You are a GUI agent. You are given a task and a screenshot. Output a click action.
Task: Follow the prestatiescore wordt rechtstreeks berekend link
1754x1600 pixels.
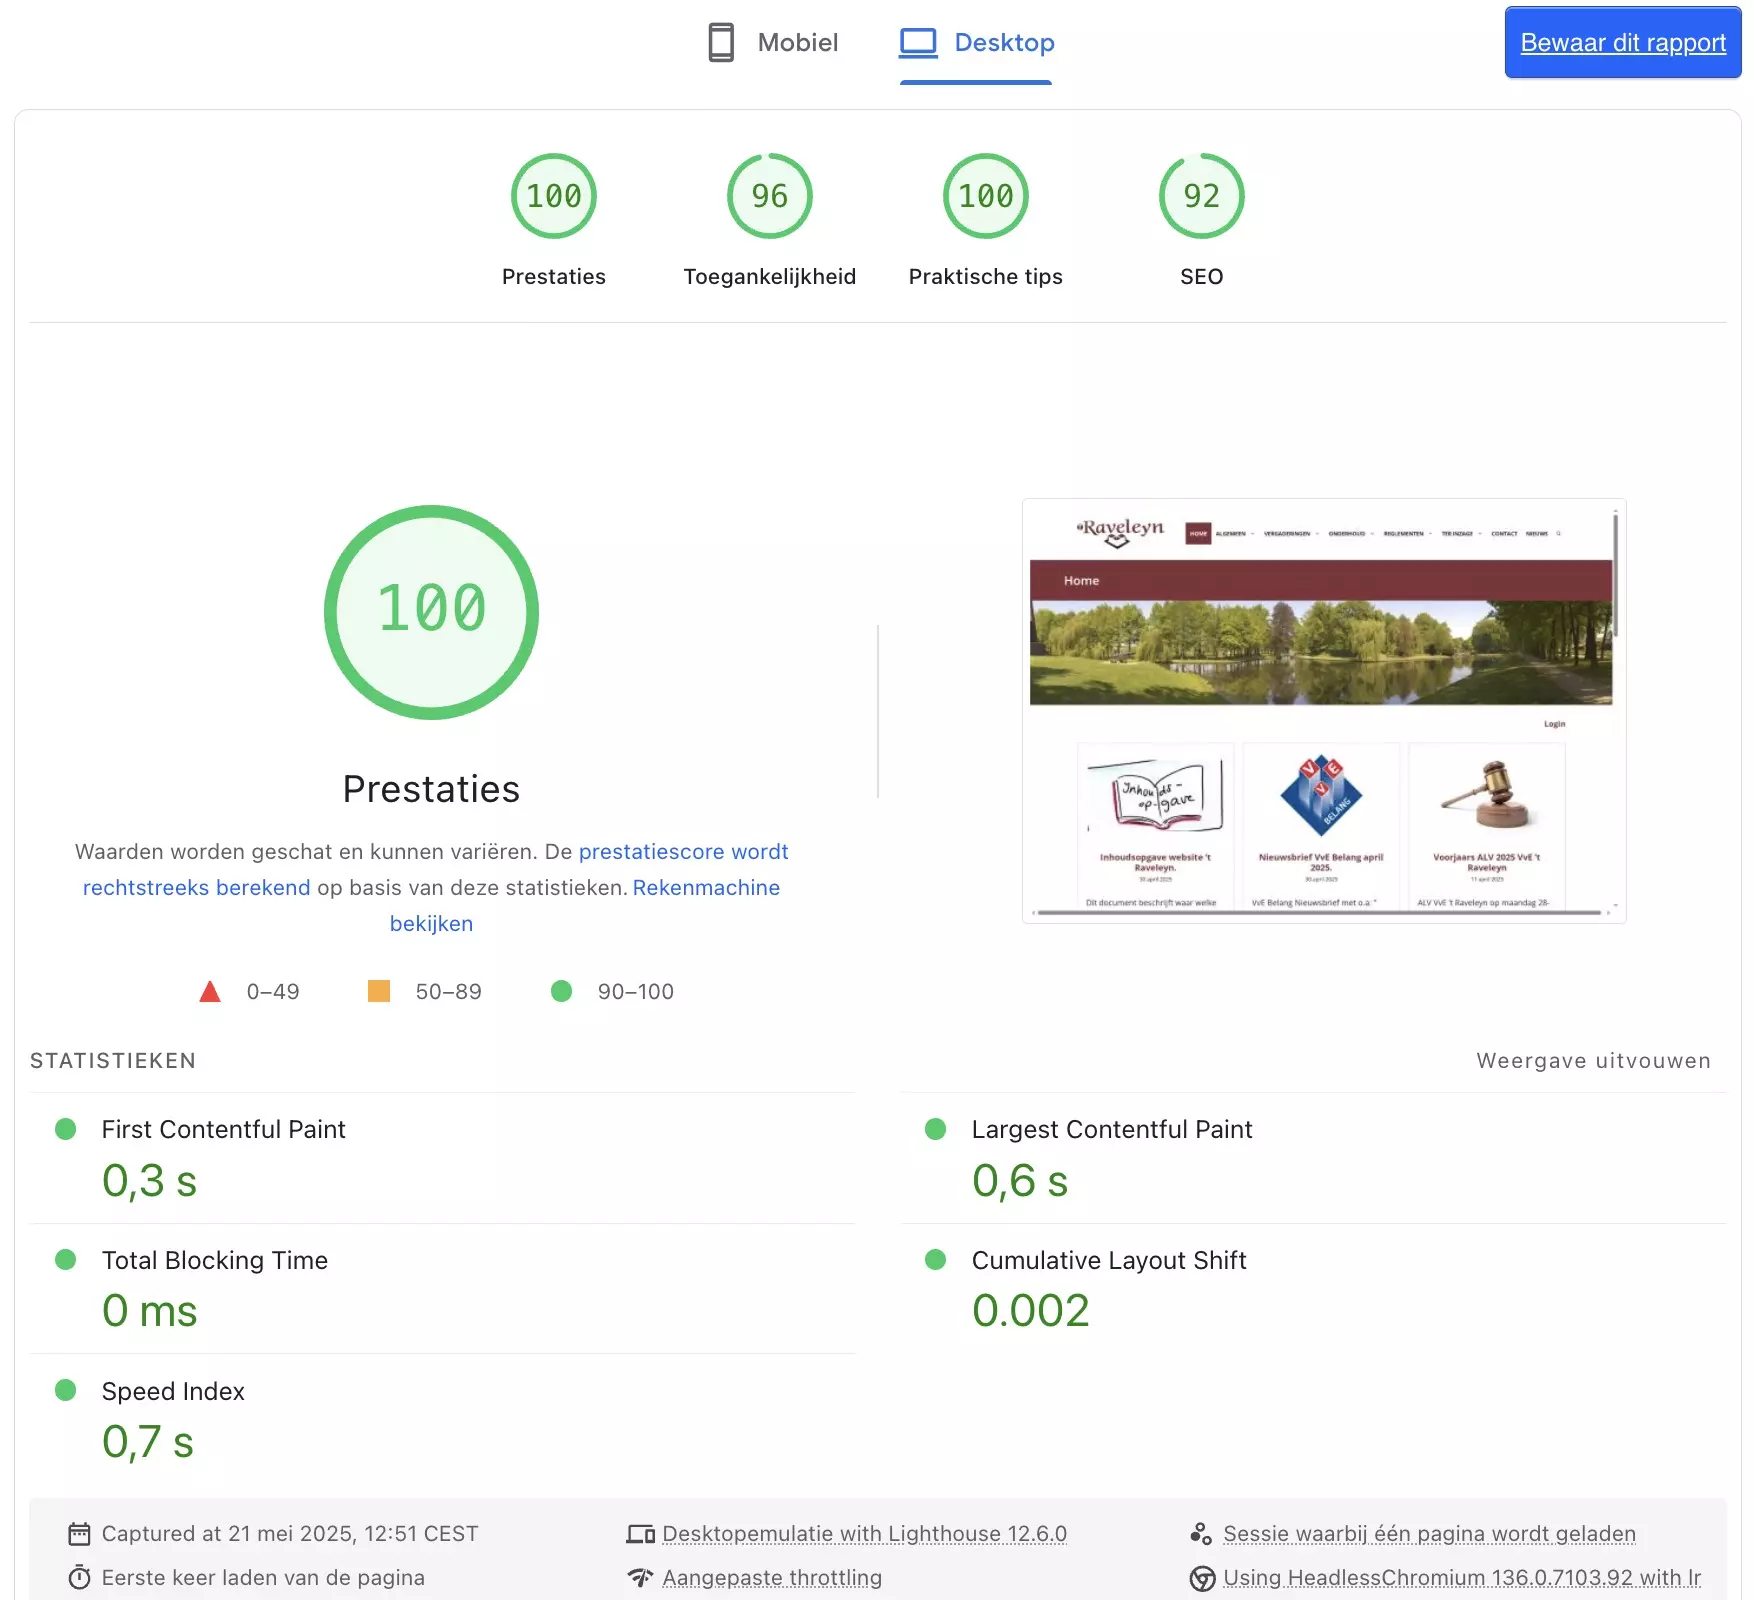click(683, 852)
